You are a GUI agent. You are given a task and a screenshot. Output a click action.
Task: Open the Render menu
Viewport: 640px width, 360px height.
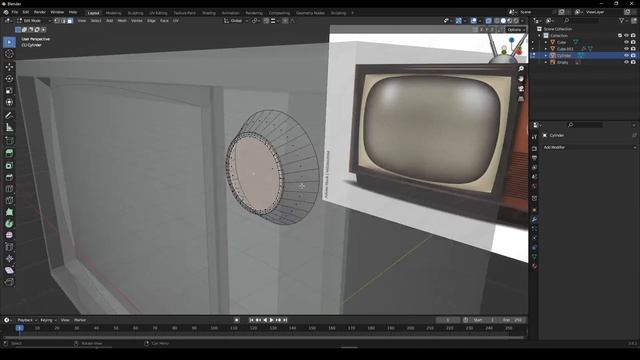tap(40, 12)
